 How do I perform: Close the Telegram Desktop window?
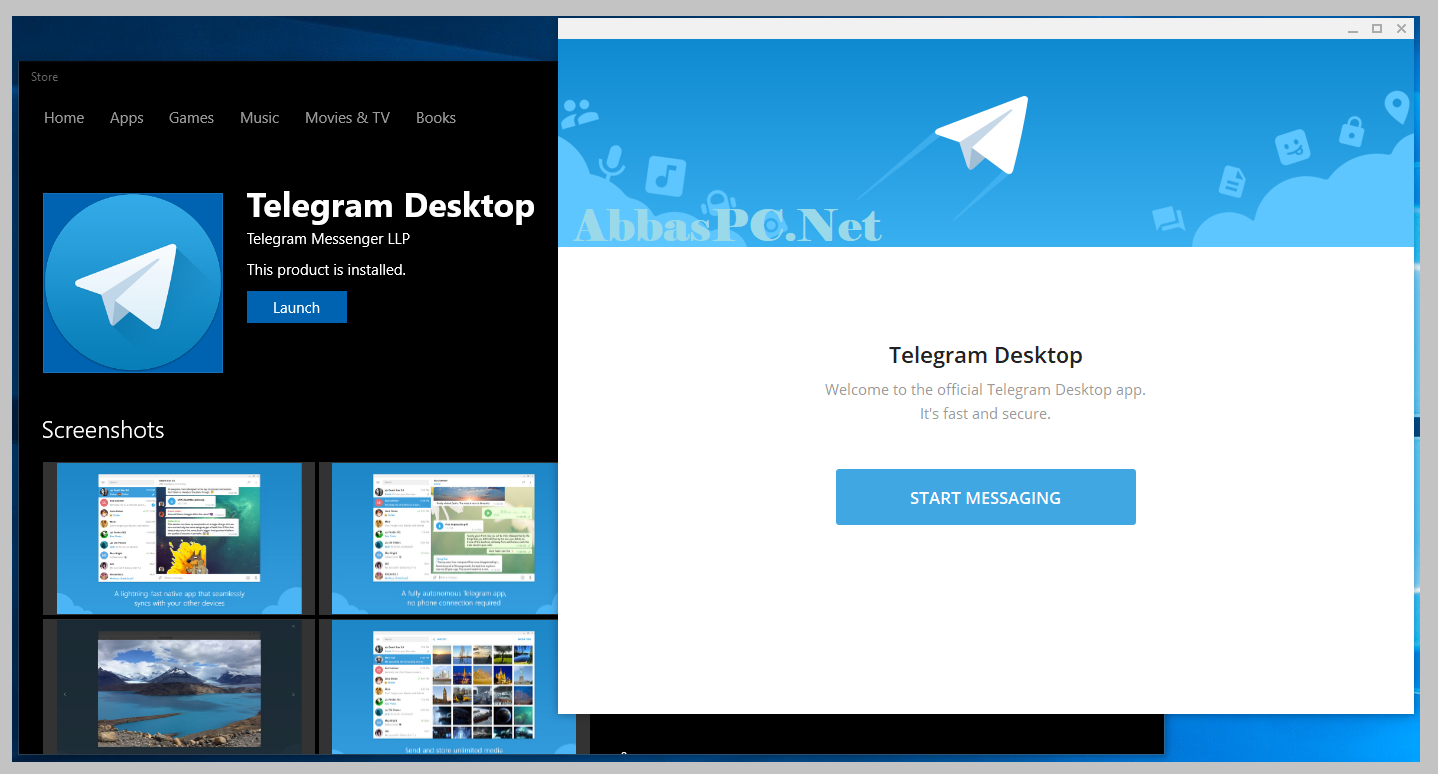(x=1401, y=29)
